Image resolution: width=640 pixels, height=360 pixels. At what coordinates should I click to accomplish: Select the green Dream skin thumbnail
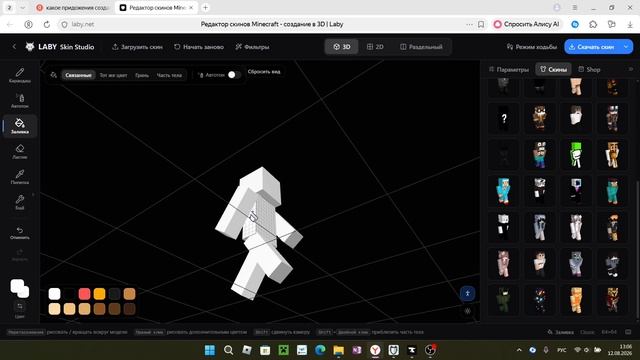(576, 154)
